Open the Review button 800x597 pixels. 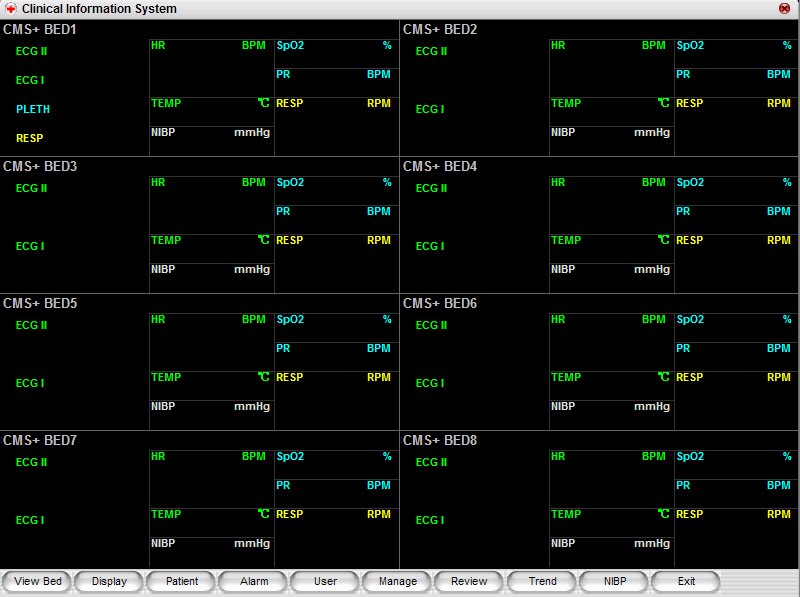coord(469,581)
